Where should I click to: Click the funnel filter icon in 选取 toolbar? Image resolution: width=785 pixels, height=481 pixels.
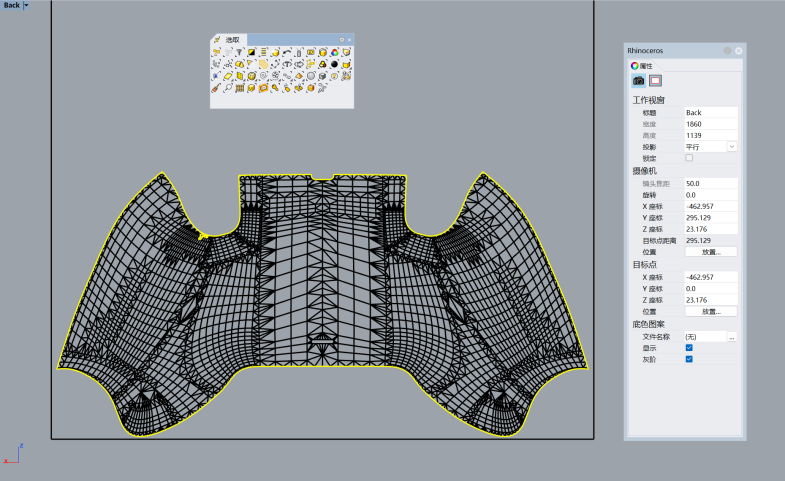(239, 52)
